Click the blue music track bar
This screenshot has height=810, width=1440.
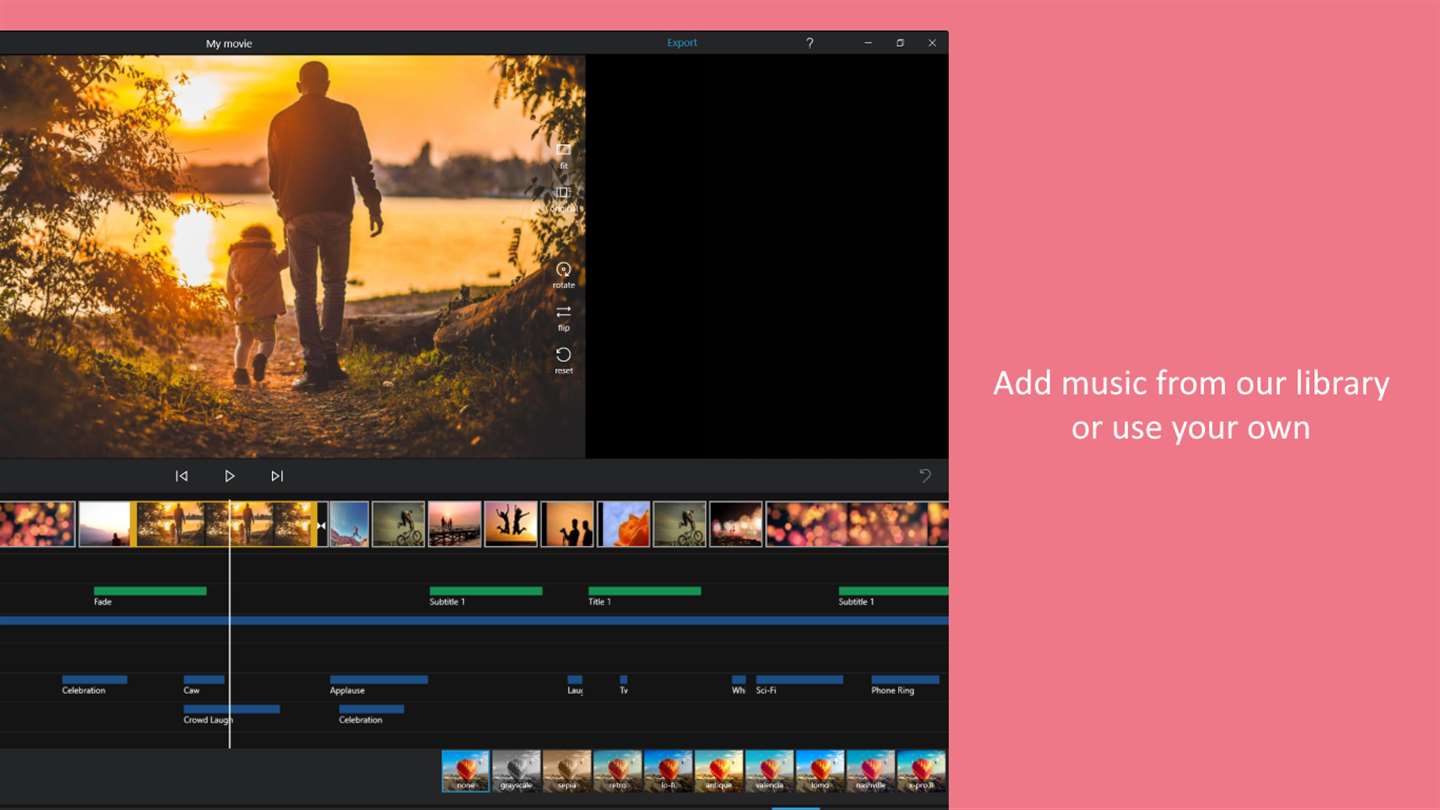[474, 620]
